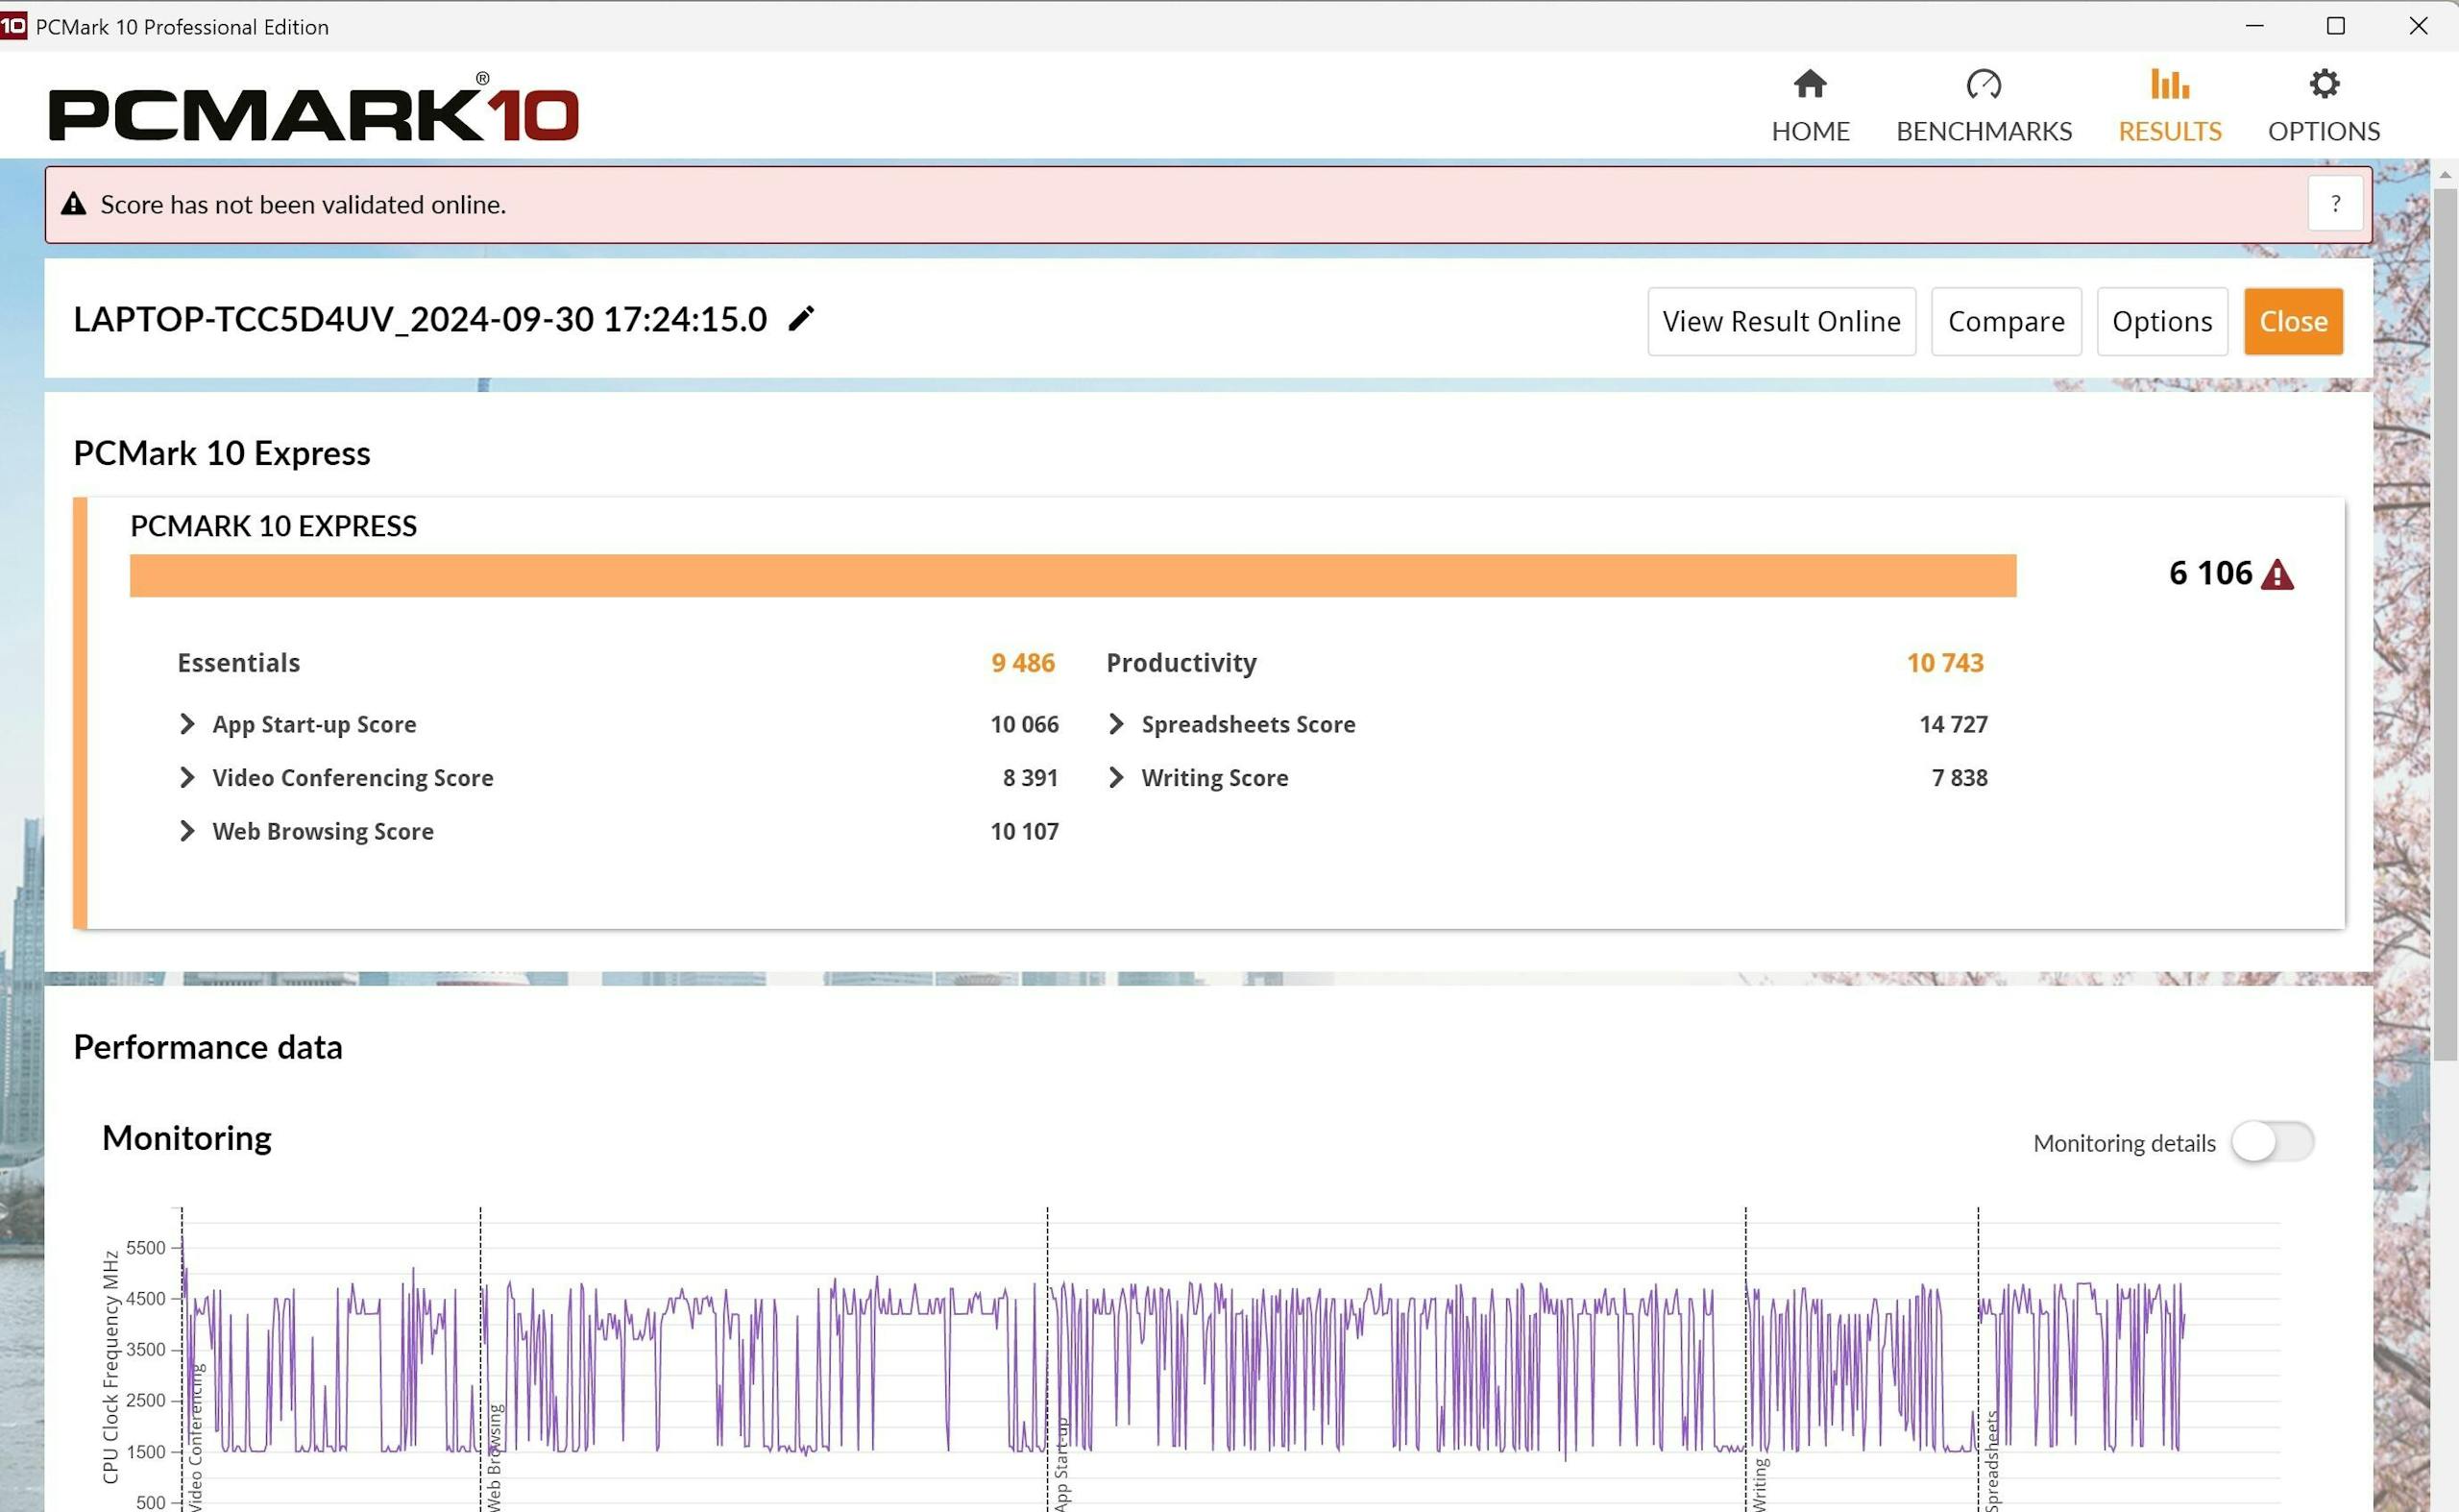Click the Spreadsheets score value 14 727
Viewport: 2459px width, 1512px height.
point(1953,724)
